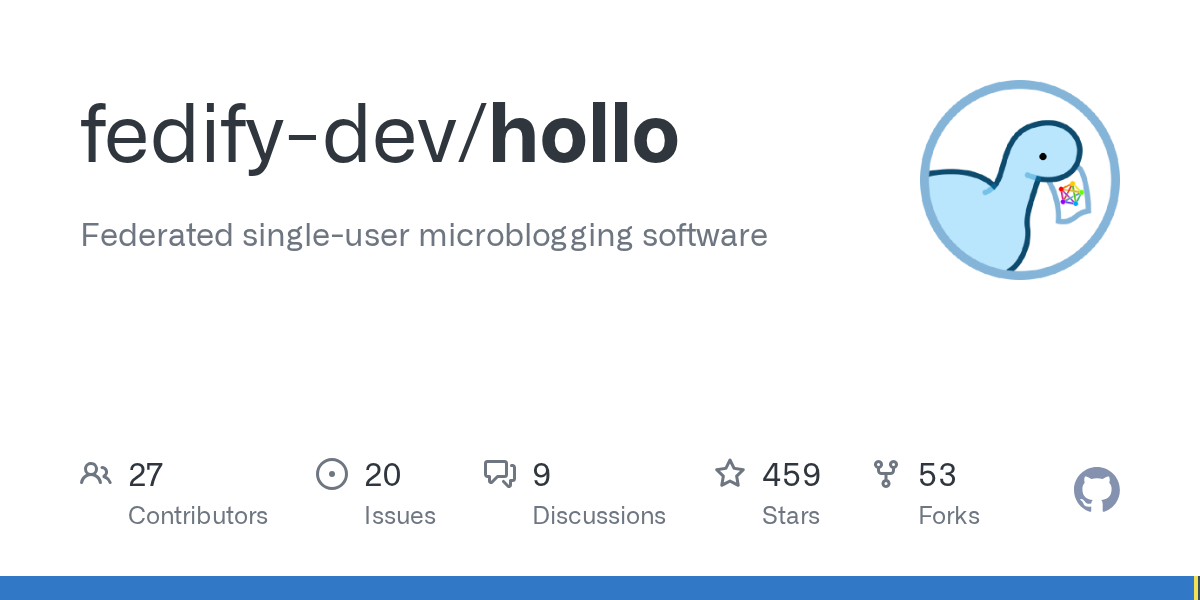Image resolution: width=1200 pixels, height=600 pixels.
Task: Click the Contributors people icon
Action: (96, 473)
